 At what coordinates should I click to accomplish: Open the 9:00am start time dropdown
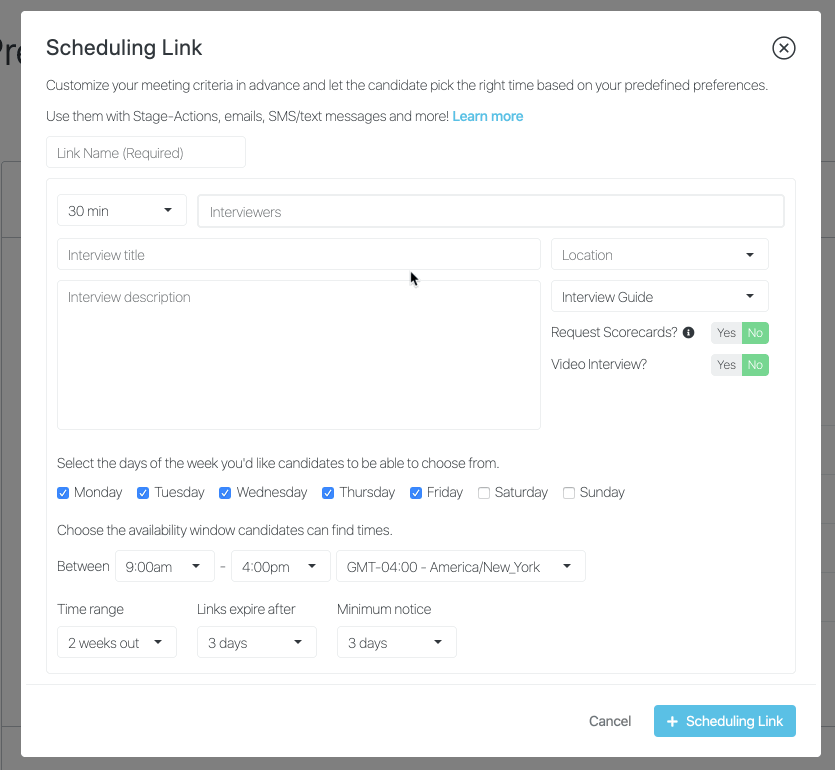165,566
